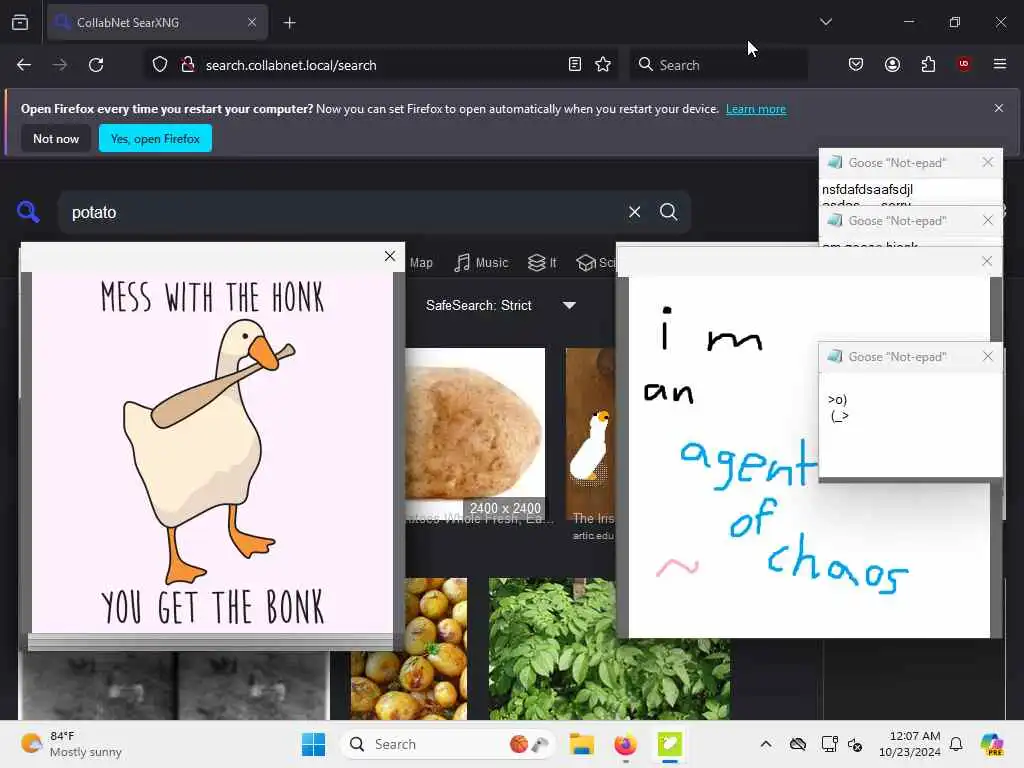Image resolution: width=1024 pixels, height=768 pixels.
Task: Switch to Music search category
Action: [481, 263]
